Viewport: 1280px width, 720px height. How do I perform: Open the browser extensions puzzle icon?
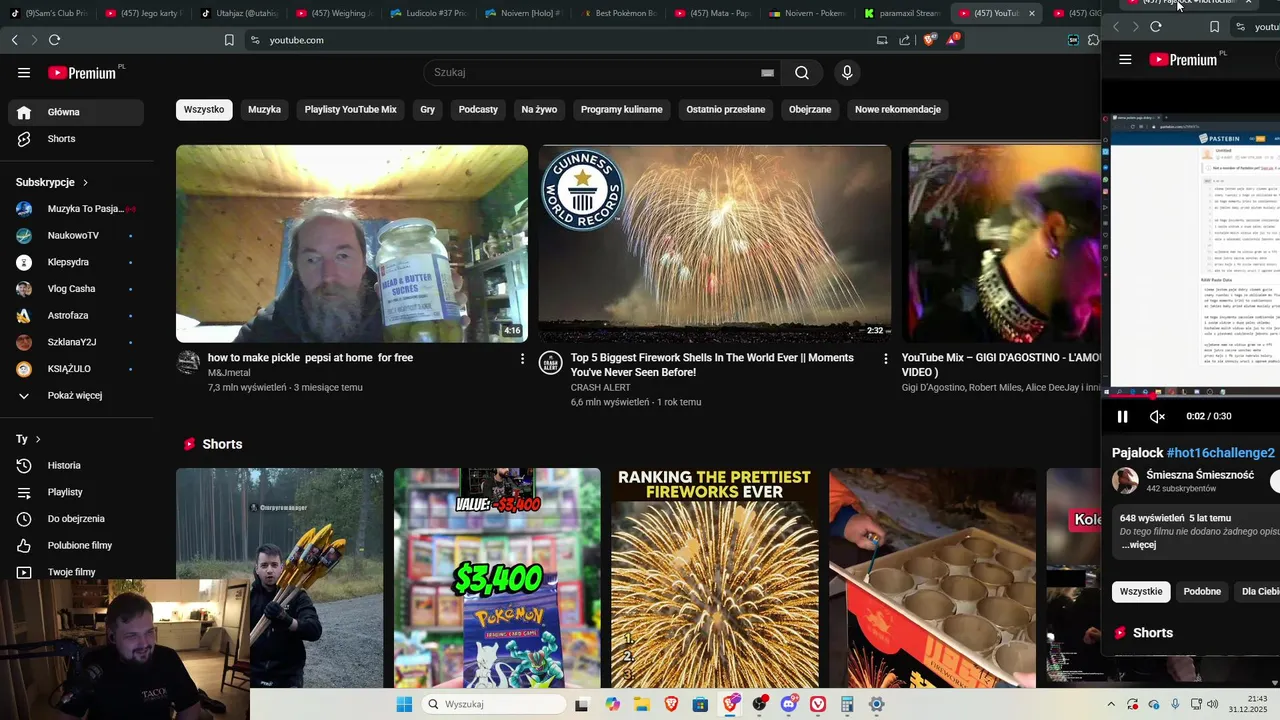pyautogui.click(x=1093, y=40)
